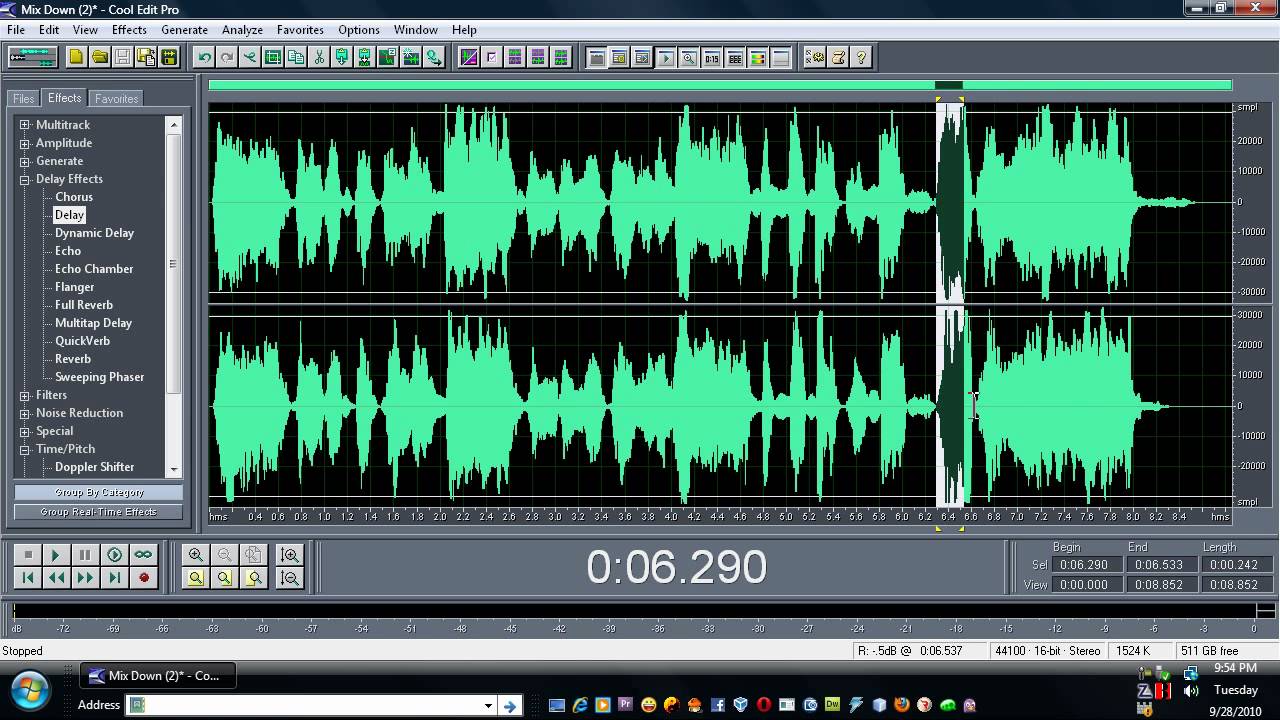Open the Analyze menu
The width and height of the screenshot is (1280, 720).
tap(242, 30)
